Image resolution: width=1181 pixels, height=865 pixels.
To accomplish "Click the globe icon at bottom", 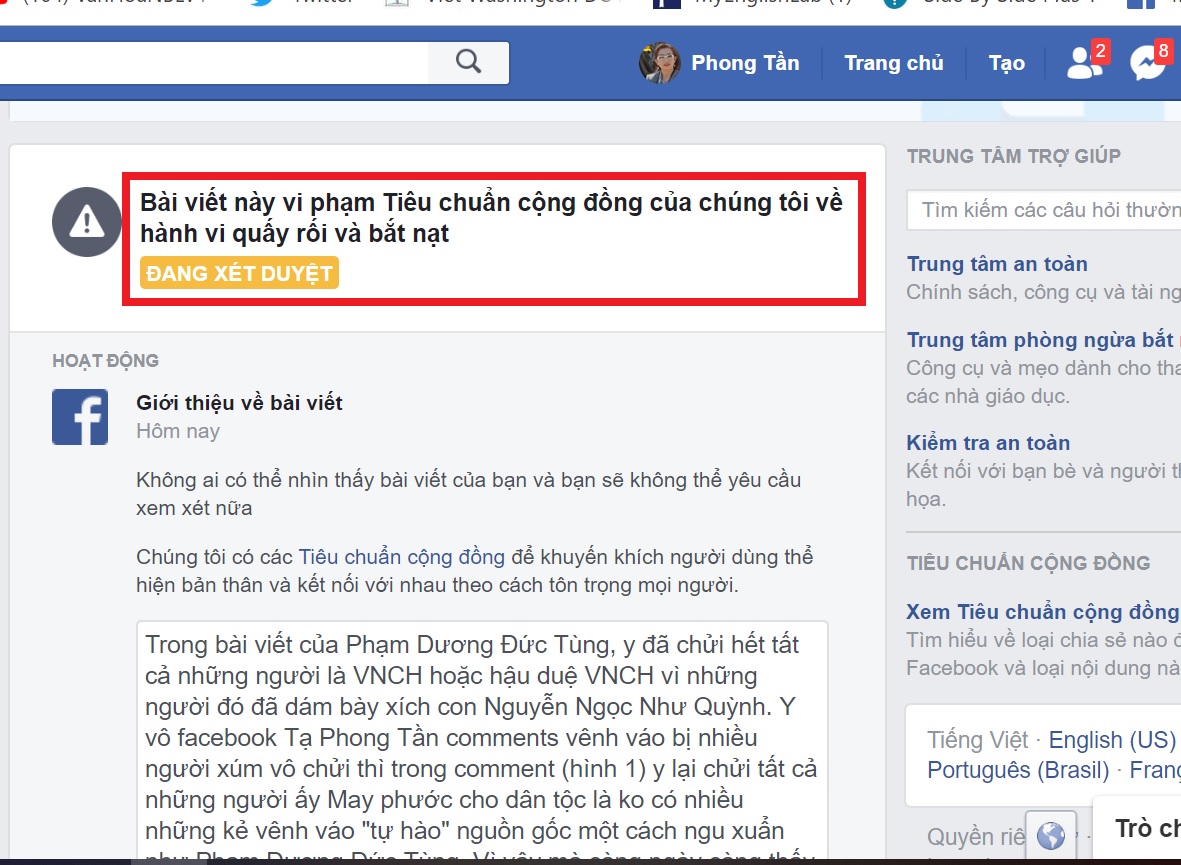I will point(1051,835).
